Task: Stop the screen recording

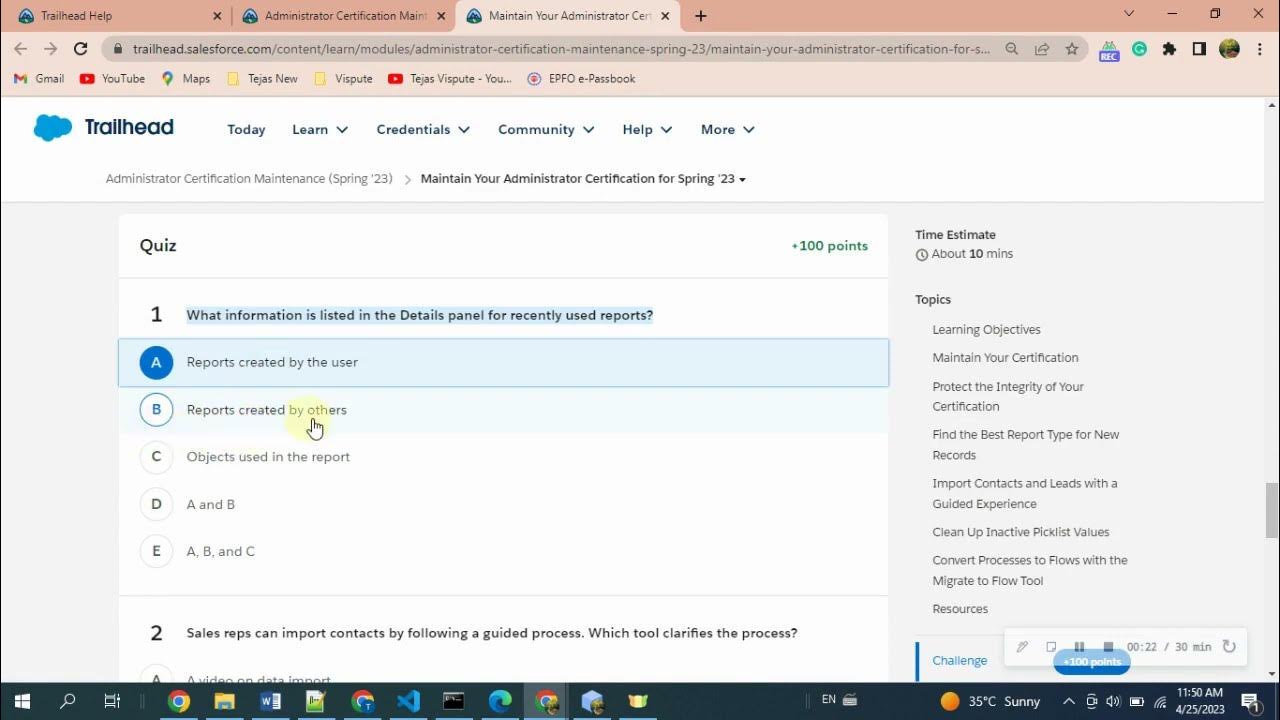Action: 1108,647
